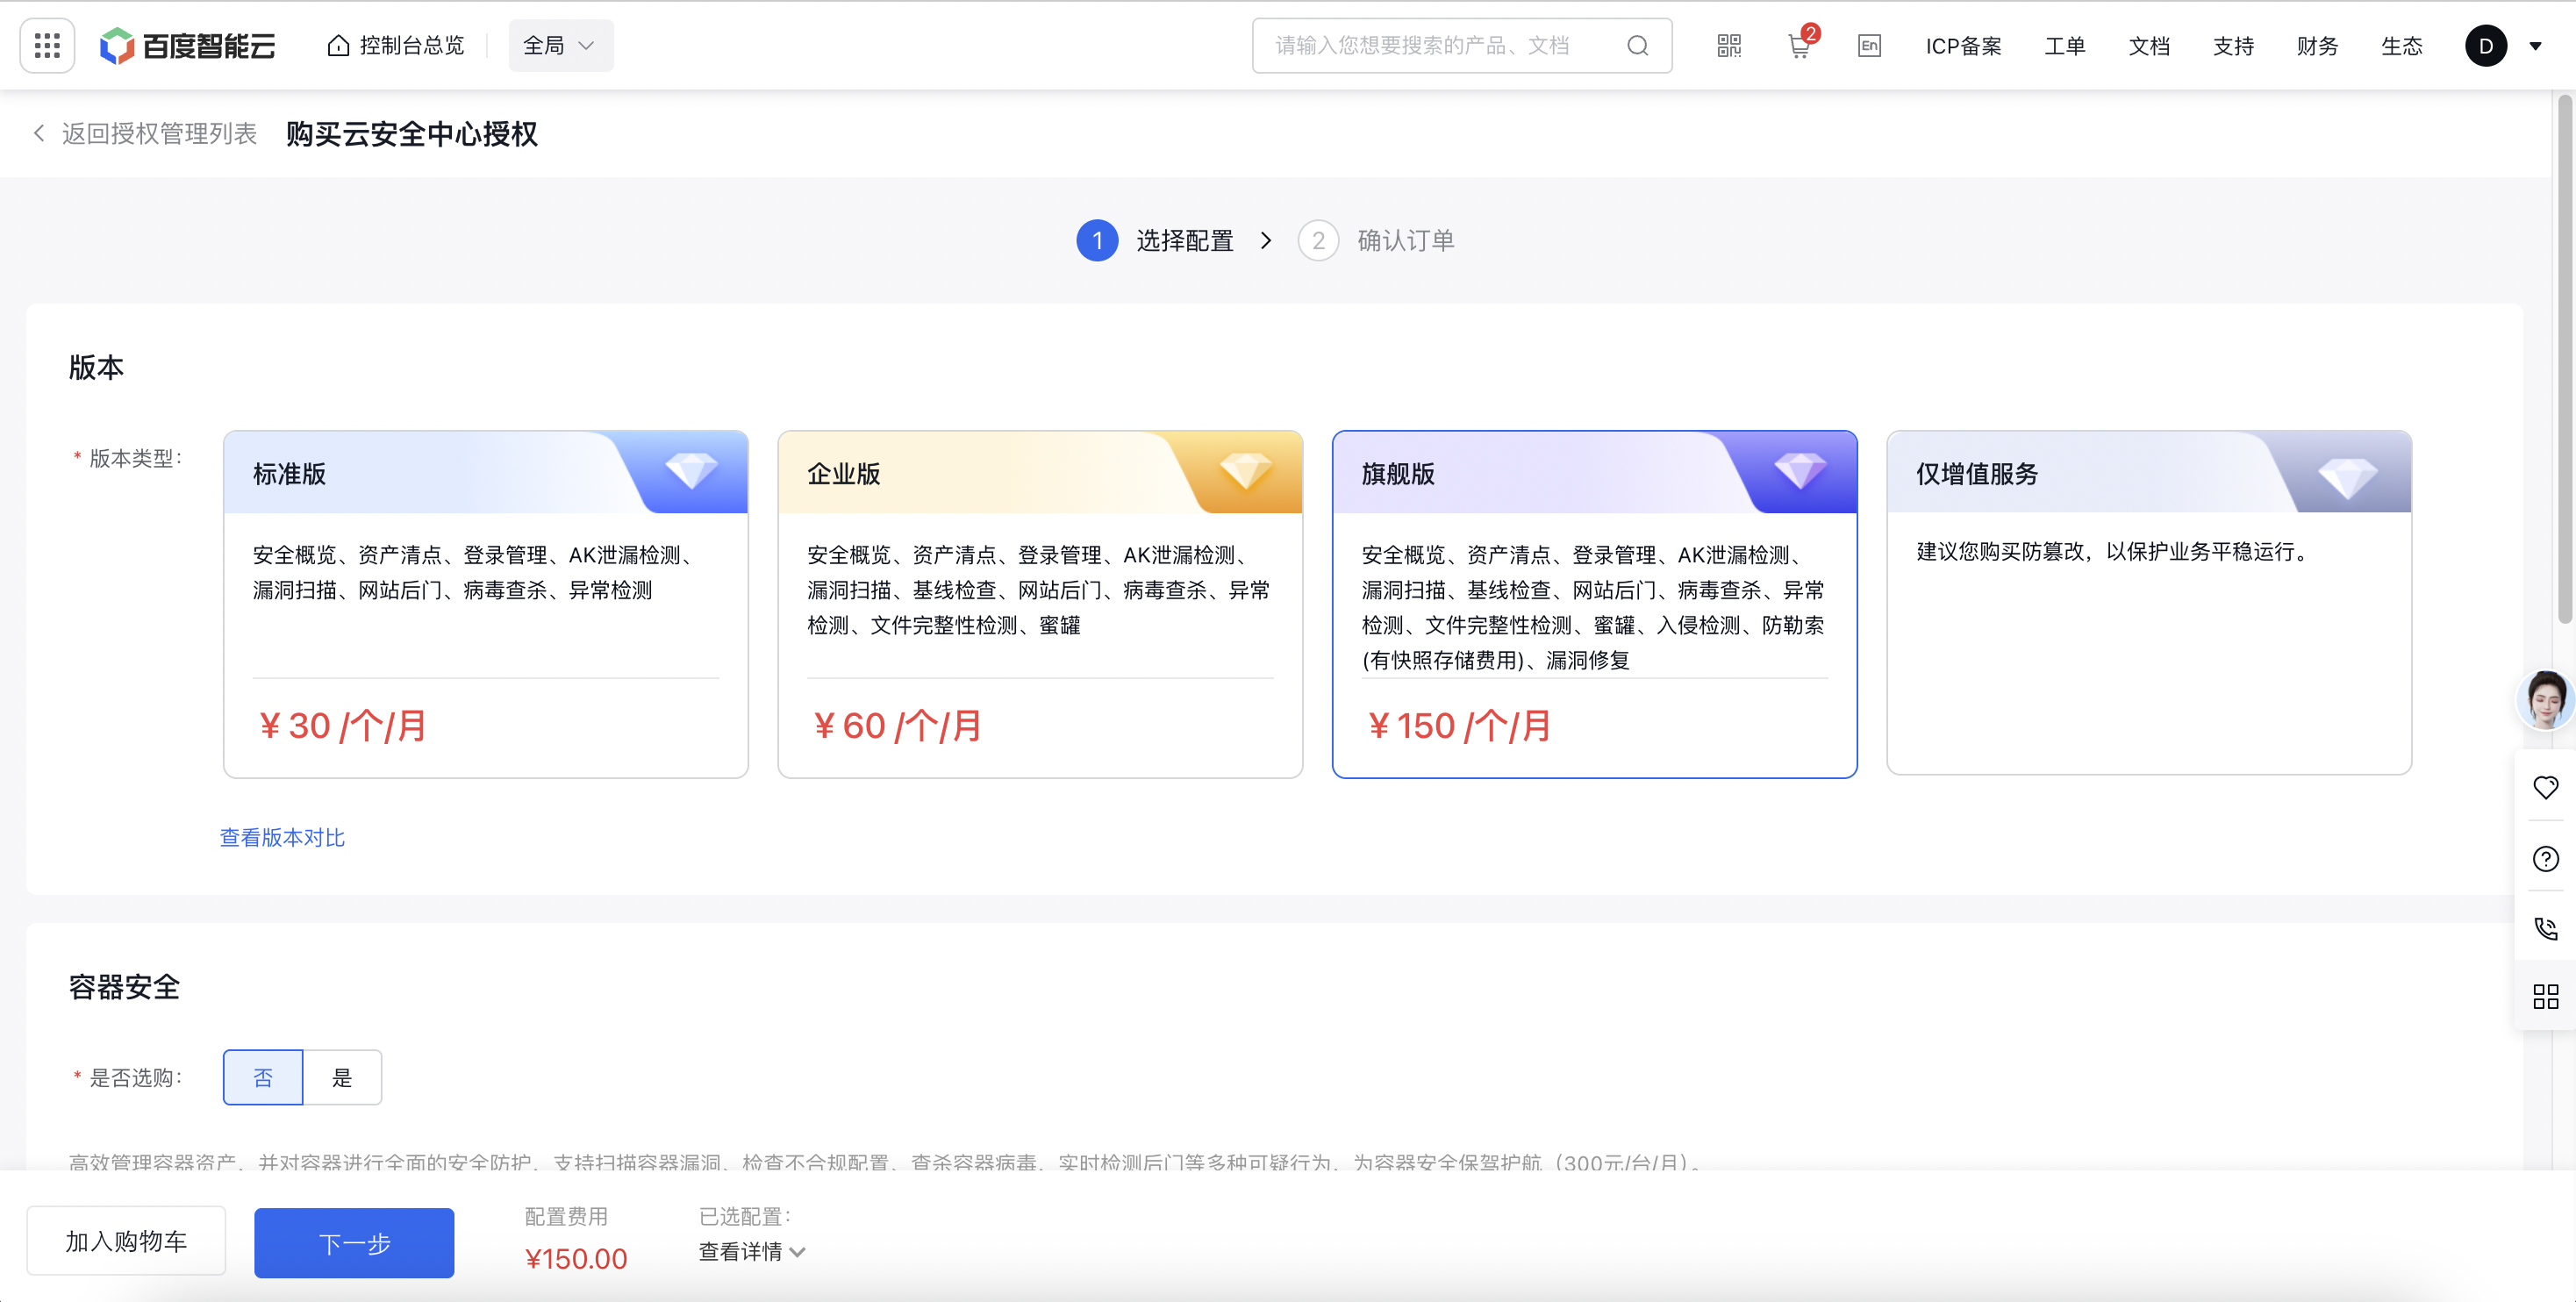The height and width of the screenshot is (1302, 2576).
Task: Click the phone contact icon
Action: (x=2546, y=928)
